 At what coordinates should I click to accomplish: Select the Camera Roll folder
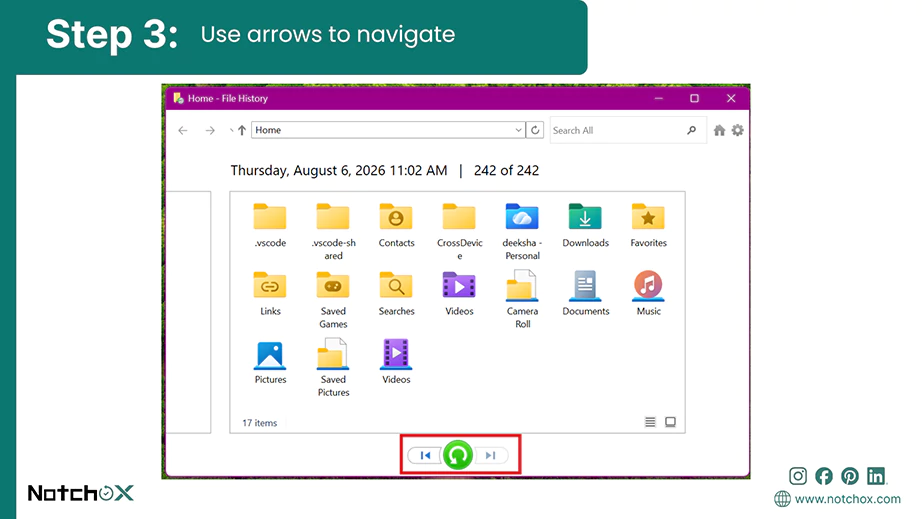click(522, 300)
